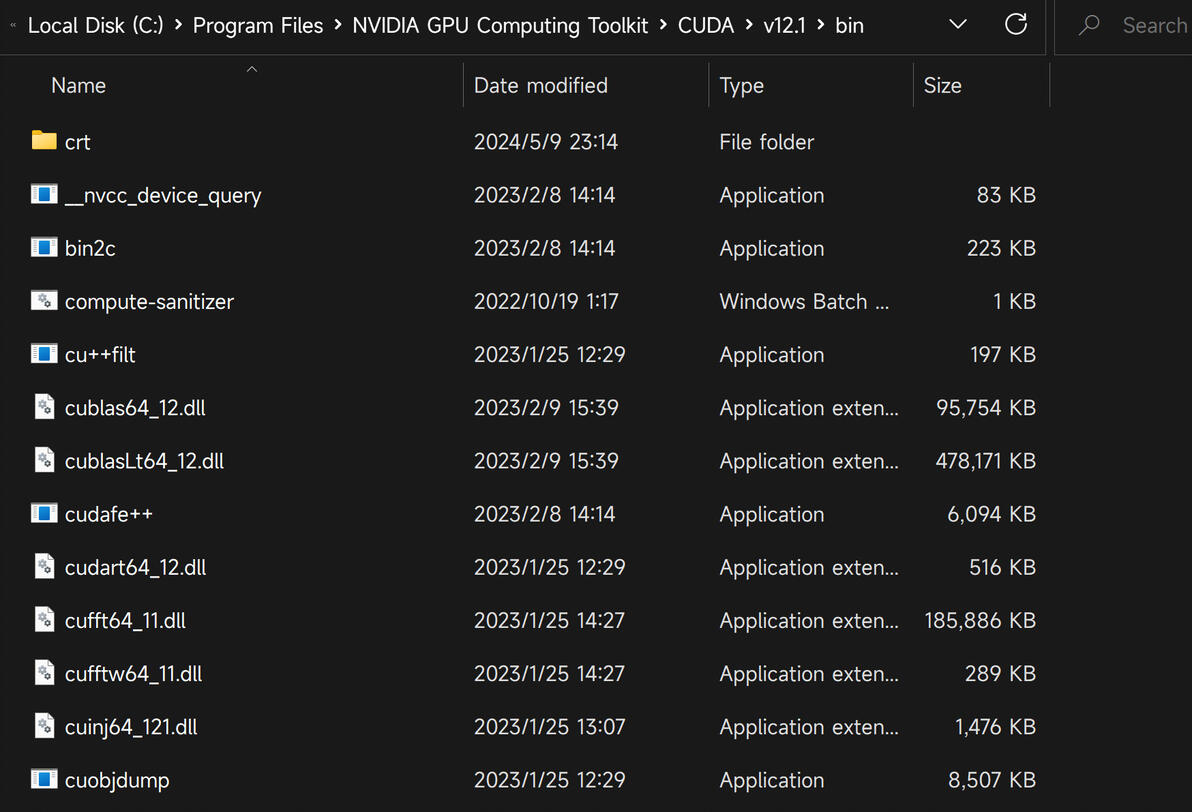This screenshot has height=812, width=1192.
Task: Click the bin2c application icon
Action: point(44,247)
